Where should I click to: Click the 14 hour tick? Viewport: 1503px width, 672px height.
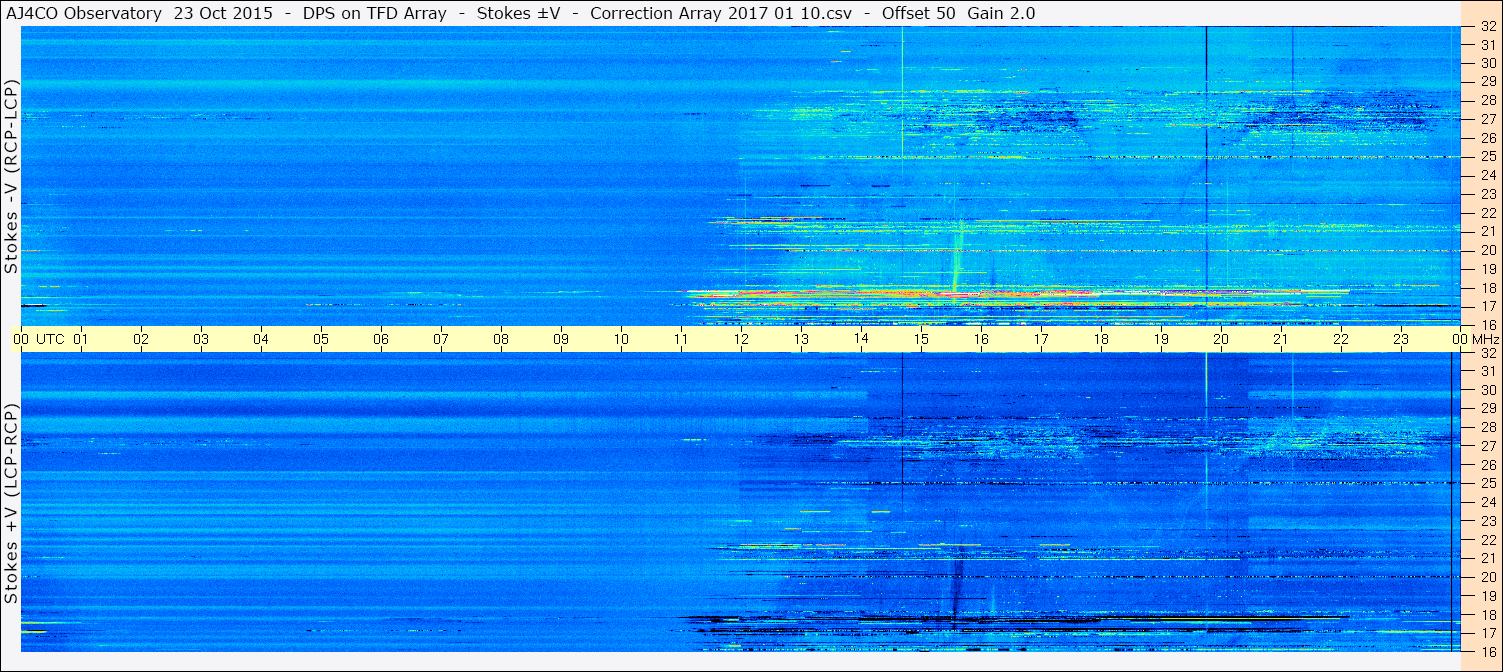(x=861, y=339)
